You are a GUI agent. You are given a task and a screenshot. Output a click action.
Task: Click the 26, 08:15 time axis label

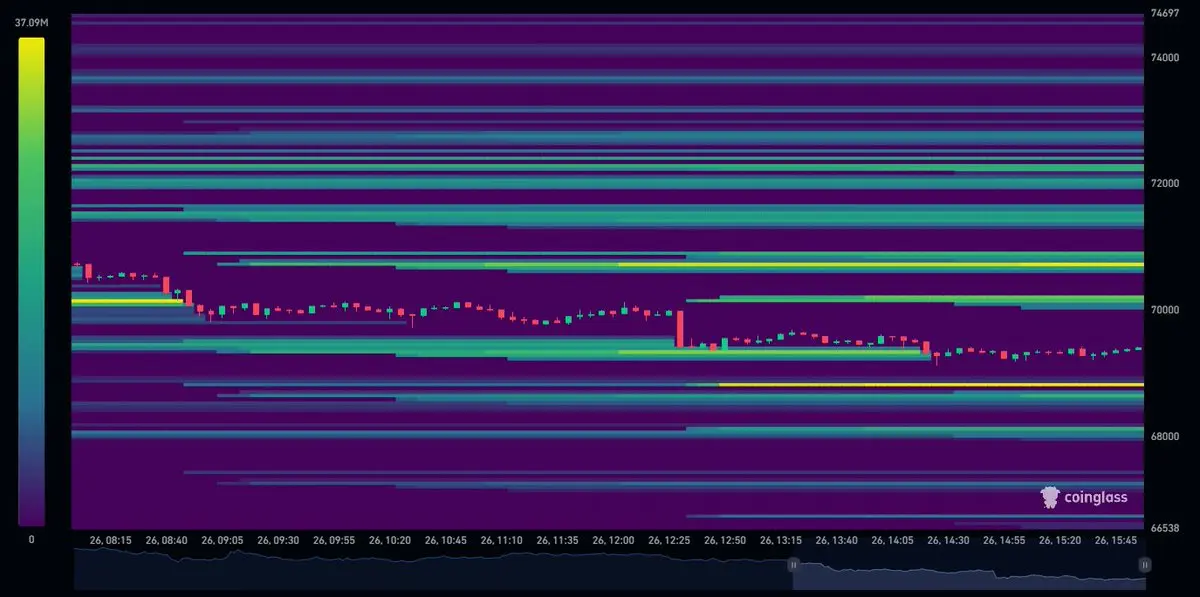(110, 540)
